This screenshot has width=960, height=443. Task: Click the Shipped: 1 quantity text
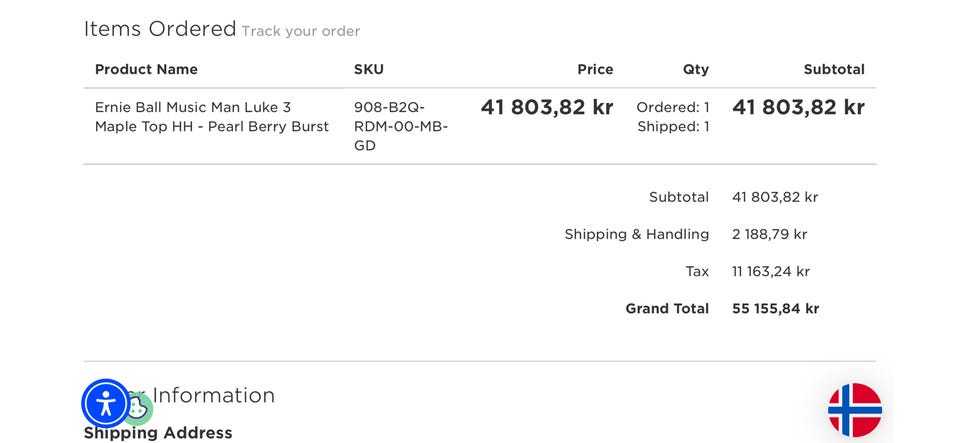[x=673, y=127]
